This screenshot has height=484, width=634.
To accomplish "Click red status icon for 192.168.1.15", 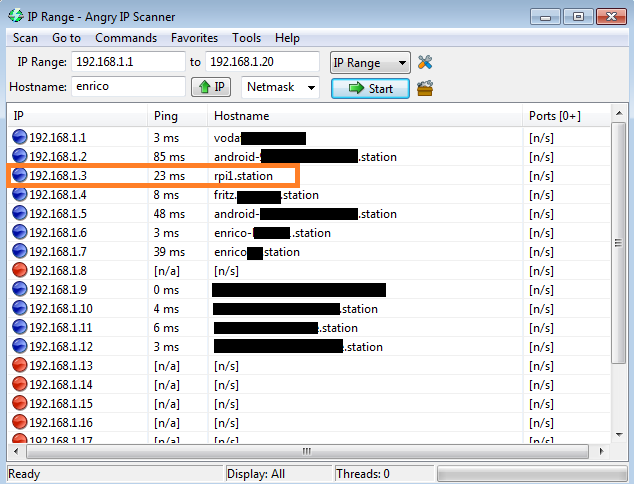I will coord(19,403).
